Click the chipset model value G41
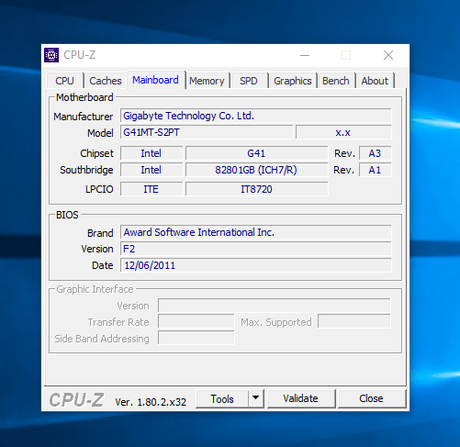This screenshot has width=460, height=447. coord(256,153)
